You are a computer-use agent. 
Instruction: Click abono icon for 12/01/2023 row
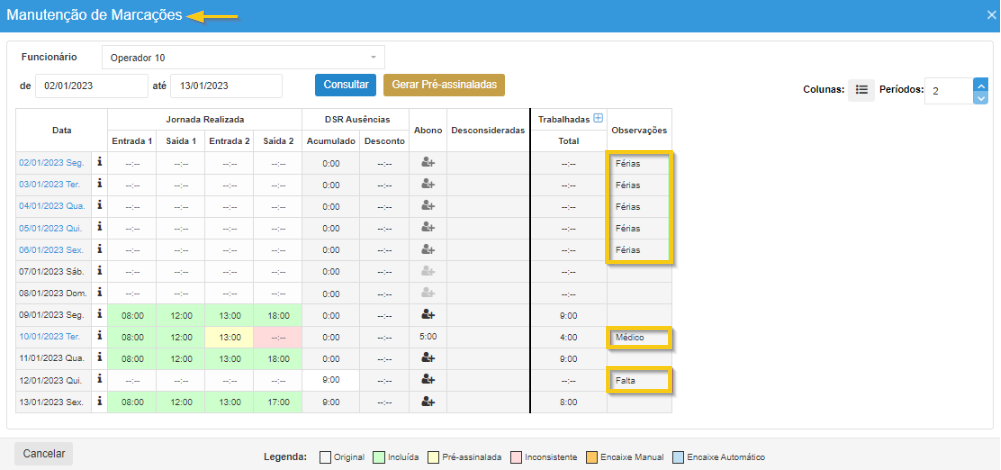click(x=428, y=379)
